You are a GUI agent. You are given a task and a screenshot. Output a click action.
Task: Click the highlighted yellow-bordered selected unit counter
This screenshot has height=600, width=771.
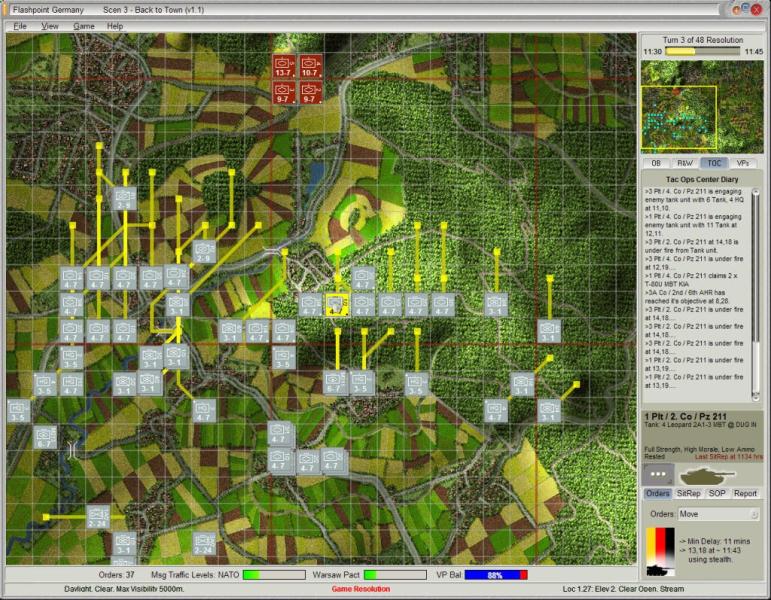pos(337,305)
